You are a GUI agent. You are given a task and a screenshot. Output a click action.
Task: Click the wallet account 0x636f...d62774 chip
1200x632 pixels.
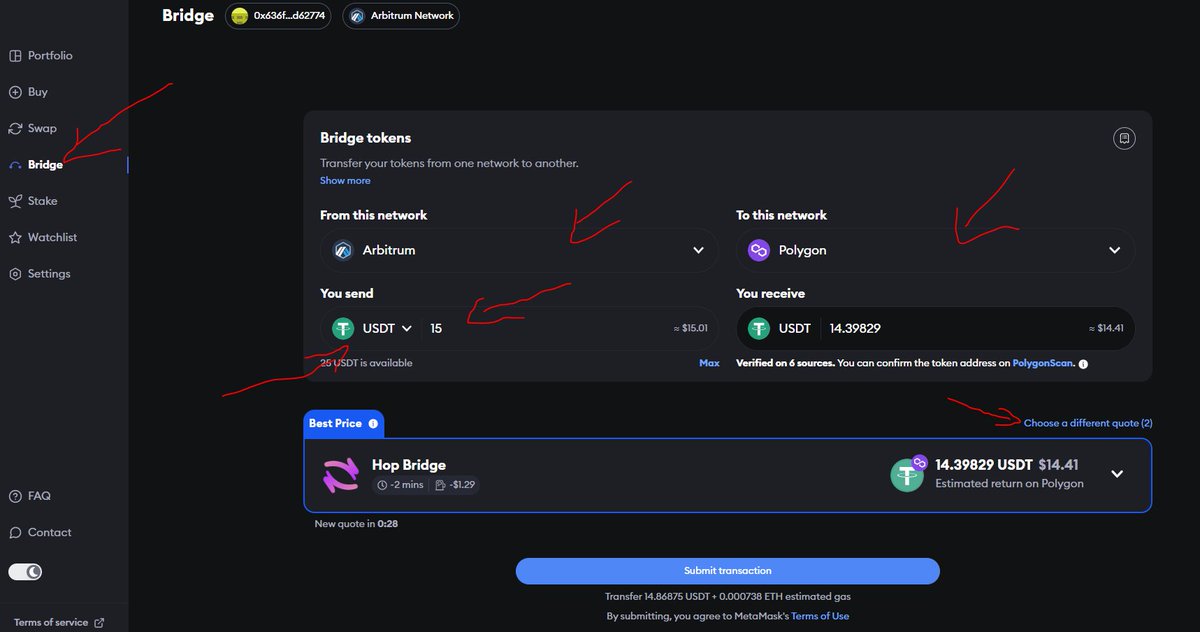point(278,15)
